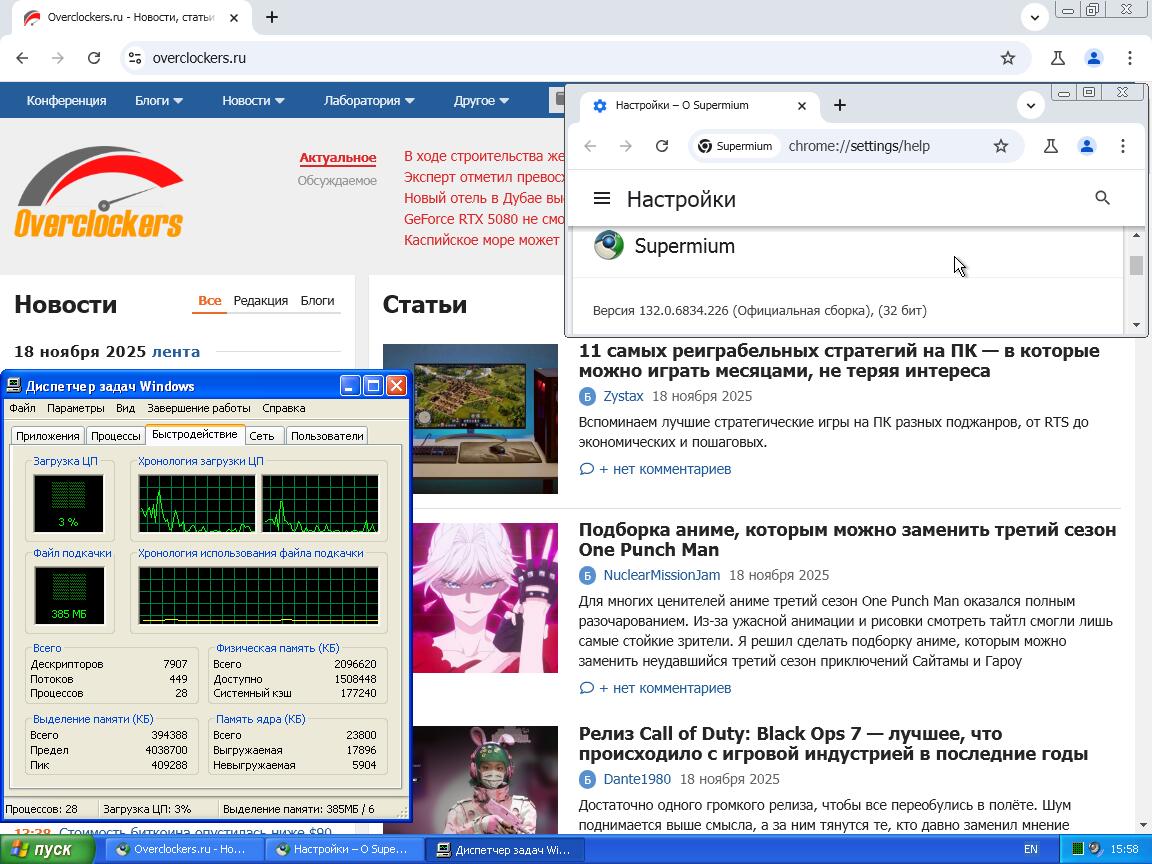
Task: Open the лента link beside the date
Action: [176, 351]
